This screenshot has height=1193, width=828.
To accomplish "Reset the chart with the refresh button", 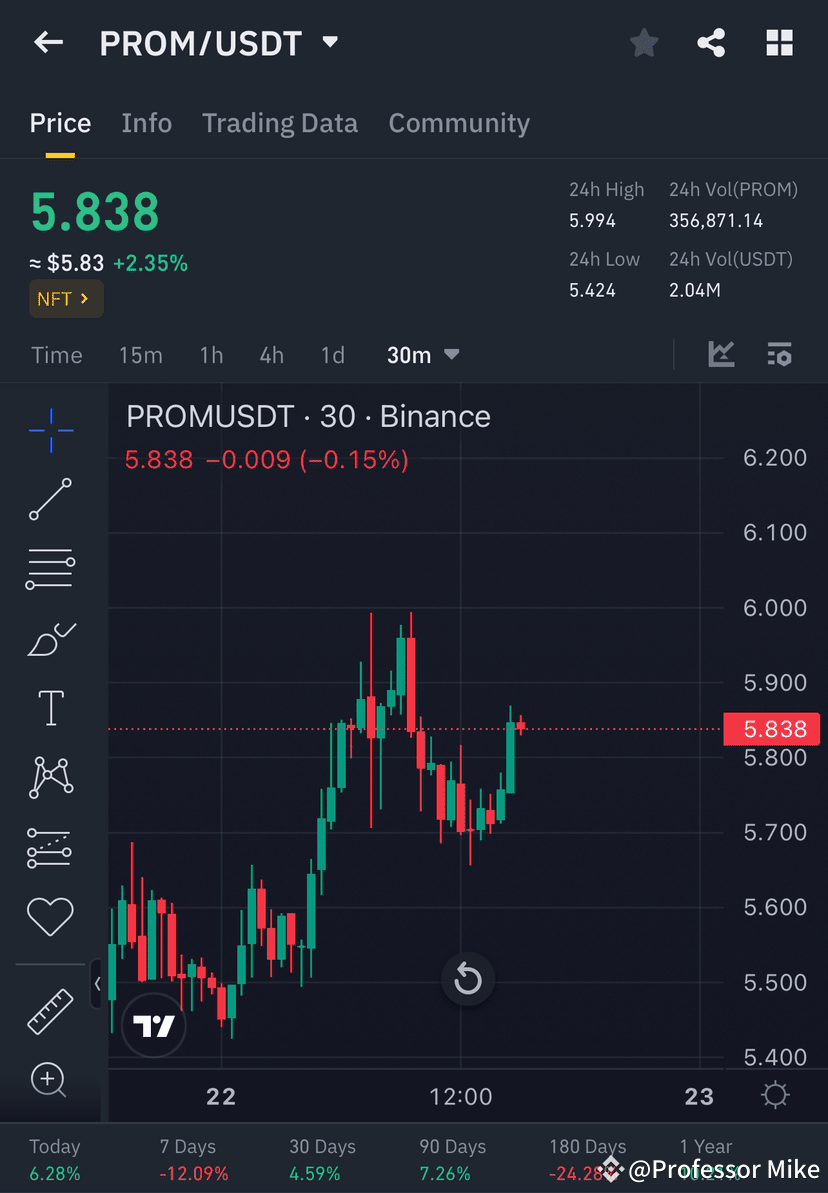I will coord(467,979).
